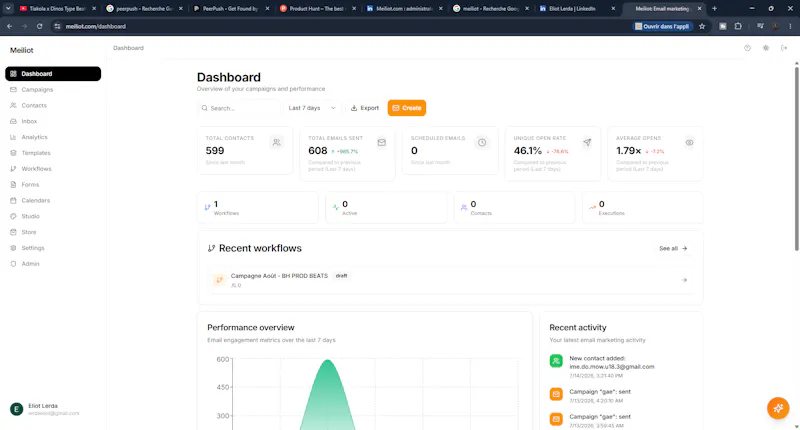Click the Admin shield icon in sidebar
The height and width of the screenshot is (430, 800).
pyautogui.click(x=13, y=263)
